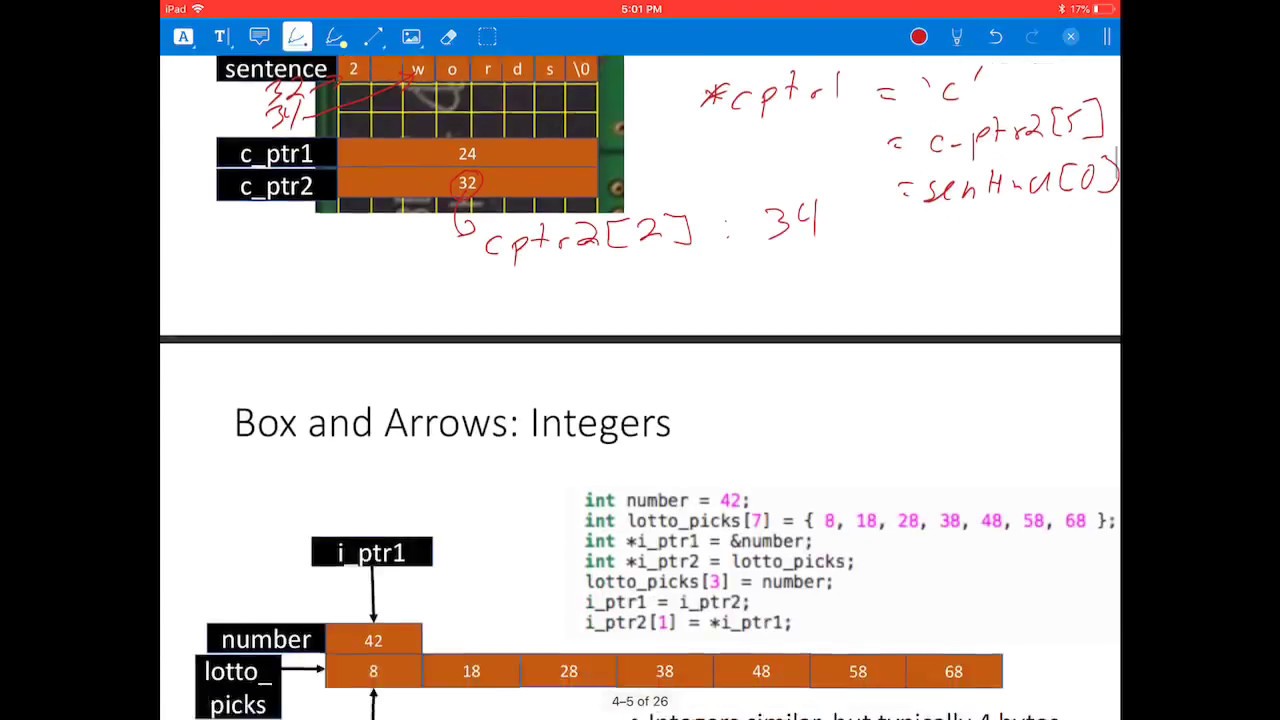Tap the battery indicator icon
Screen dimensions: 1280x720
[x=1104, y=9]
